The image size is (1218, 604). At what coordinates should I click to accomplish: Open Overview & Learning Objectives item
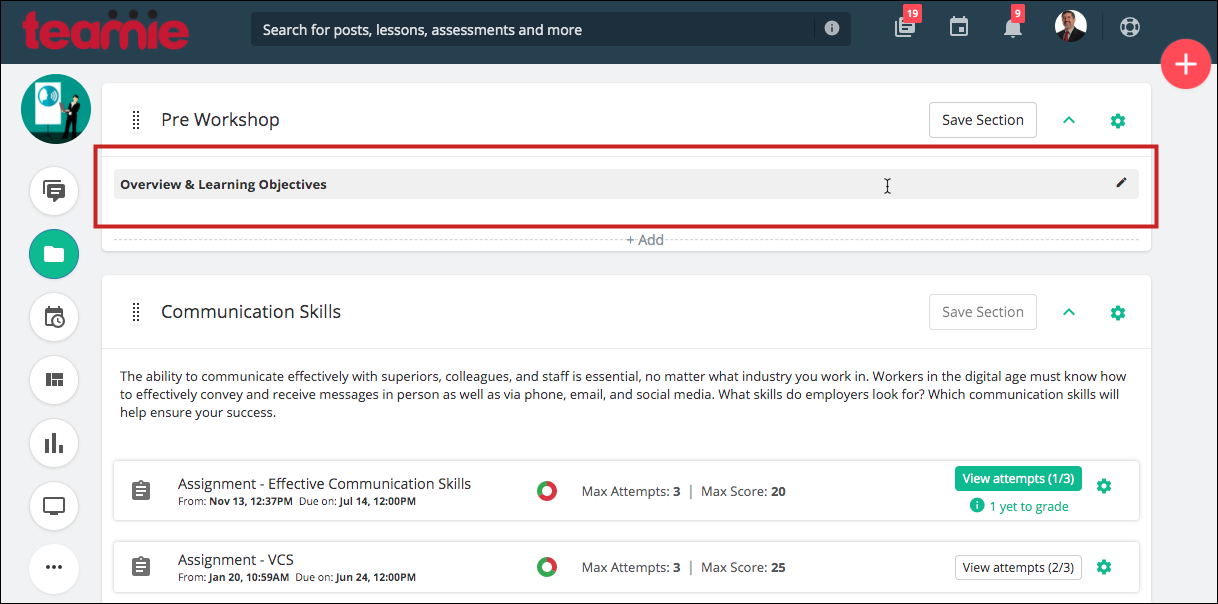coord(626,184)
